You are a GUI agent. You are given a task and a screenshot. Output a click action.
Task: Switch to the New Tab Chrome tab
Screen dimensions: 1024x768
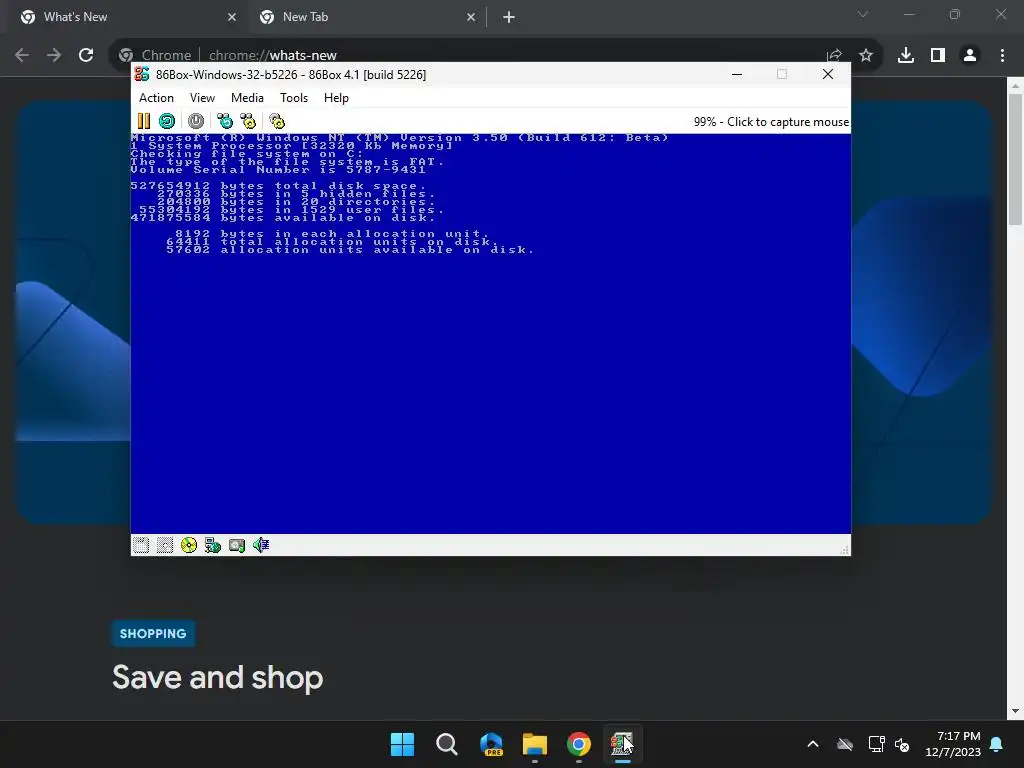tap(366, 17)
